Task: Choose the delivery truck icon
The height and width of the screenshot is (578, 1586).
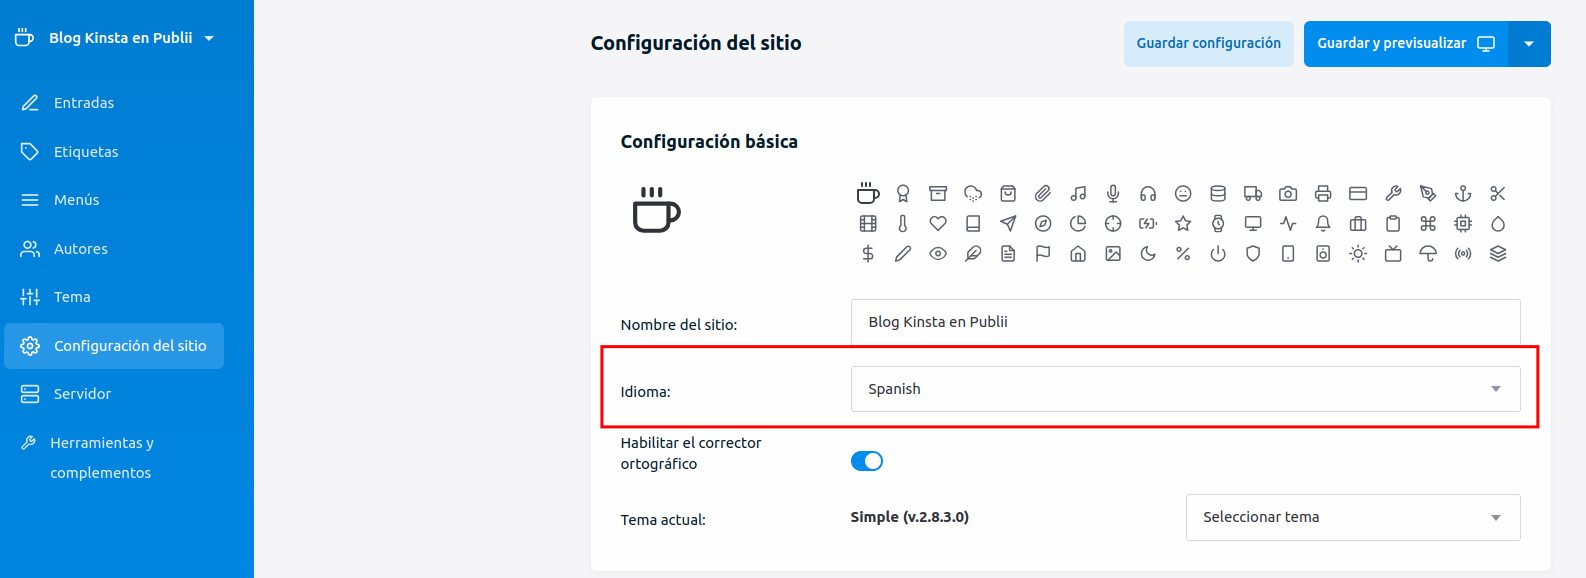Action: point(1253,194)
